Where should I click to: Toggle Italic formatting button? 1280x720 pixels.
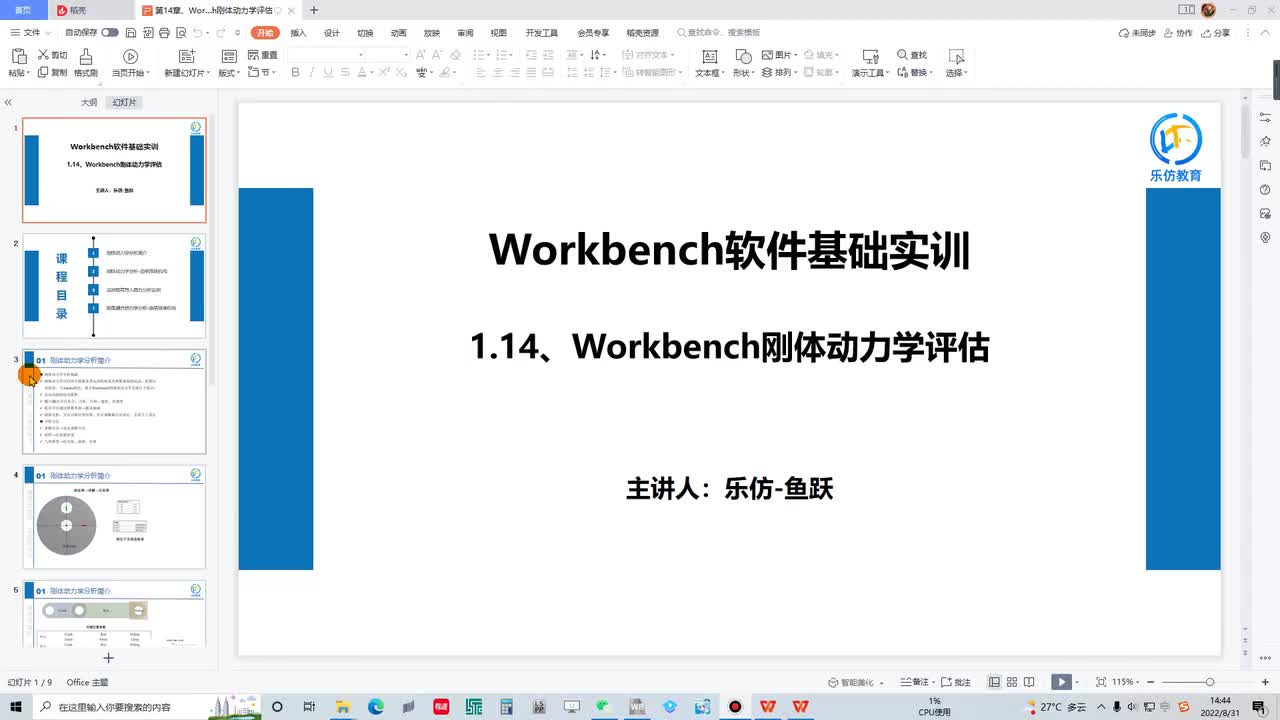[x=312, y=72]
